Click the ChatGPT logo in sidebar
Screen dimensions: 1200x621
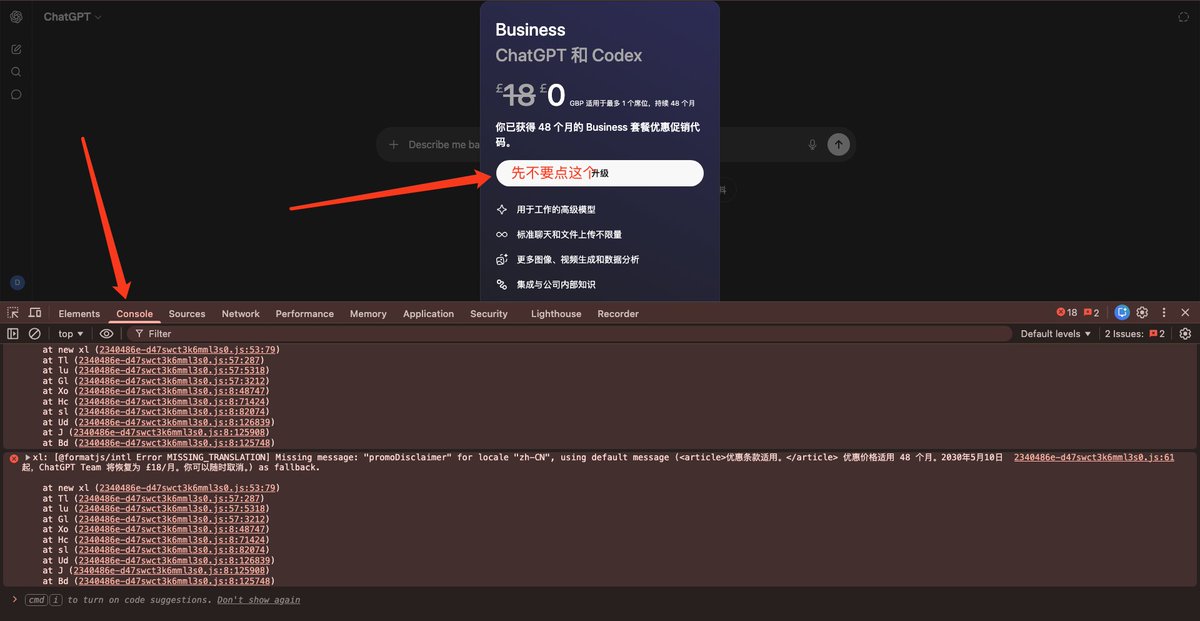(16, 17)
